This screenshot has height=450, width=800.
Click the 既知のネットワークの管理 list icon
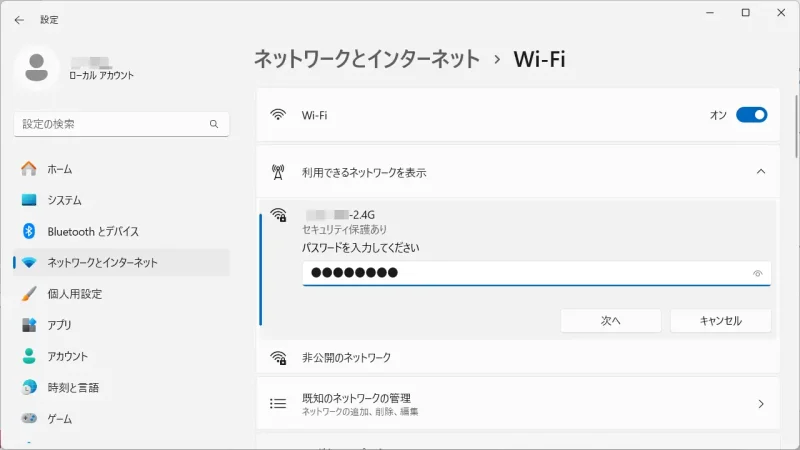coord(278,404)
